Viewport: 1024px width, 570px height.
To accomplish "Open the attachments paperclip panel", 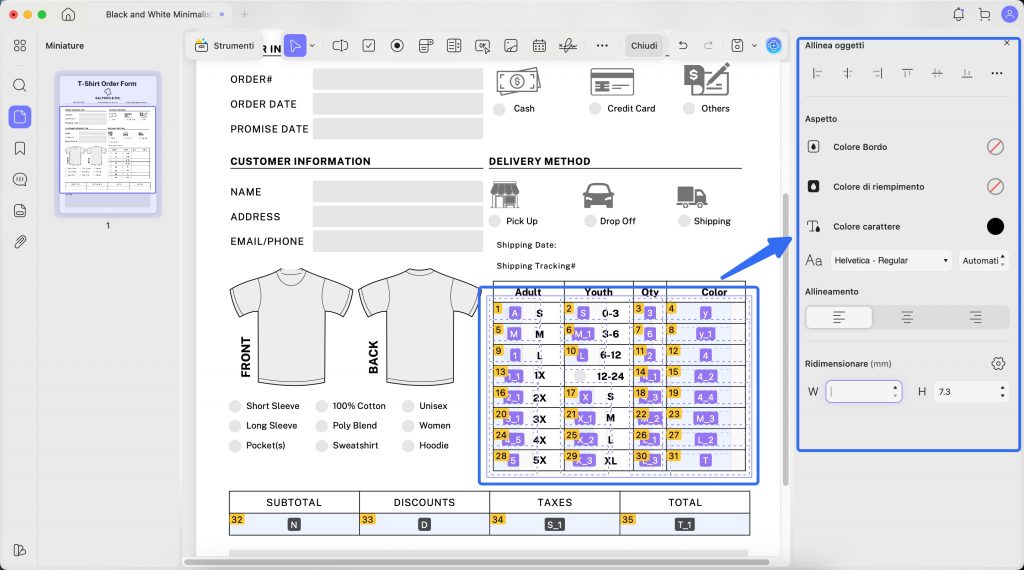I will point(20,242).
